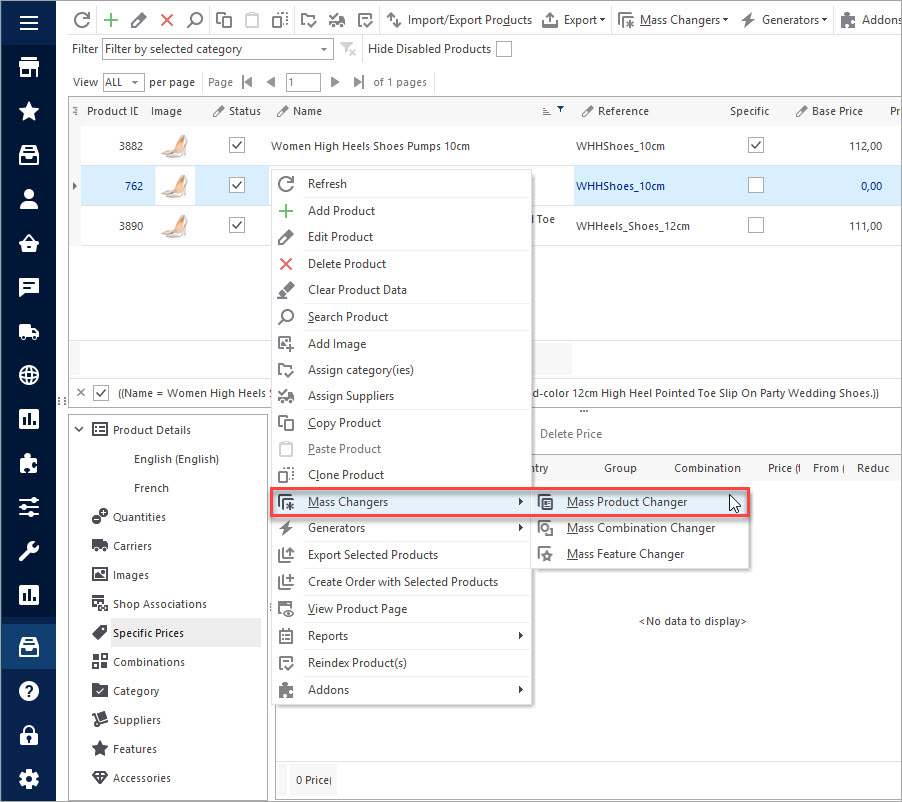This screenshot has height=802, width=902.
Task: Open the hamburger menu in sidebar
Action: pos(29,22)
